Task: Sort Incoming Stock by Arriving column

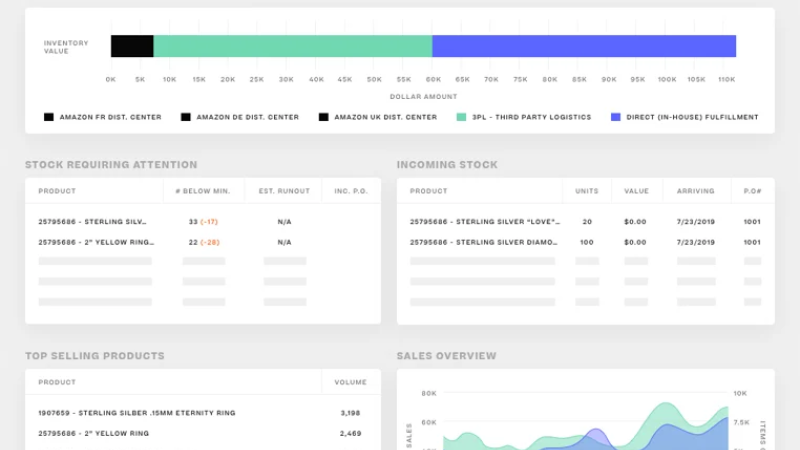Action: tap(695, 191)
